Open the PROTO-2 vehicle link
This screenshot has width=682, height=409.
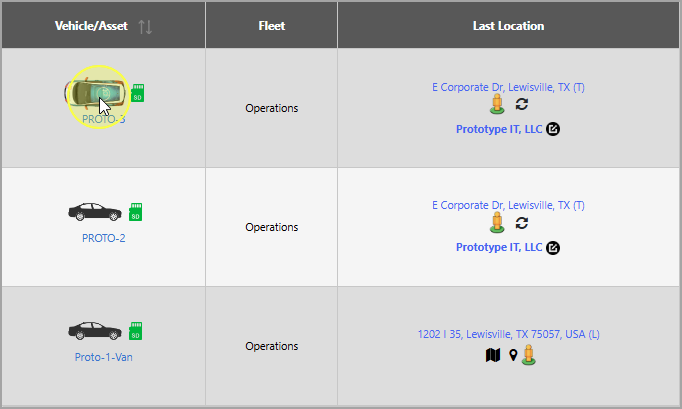pos(104,238)
